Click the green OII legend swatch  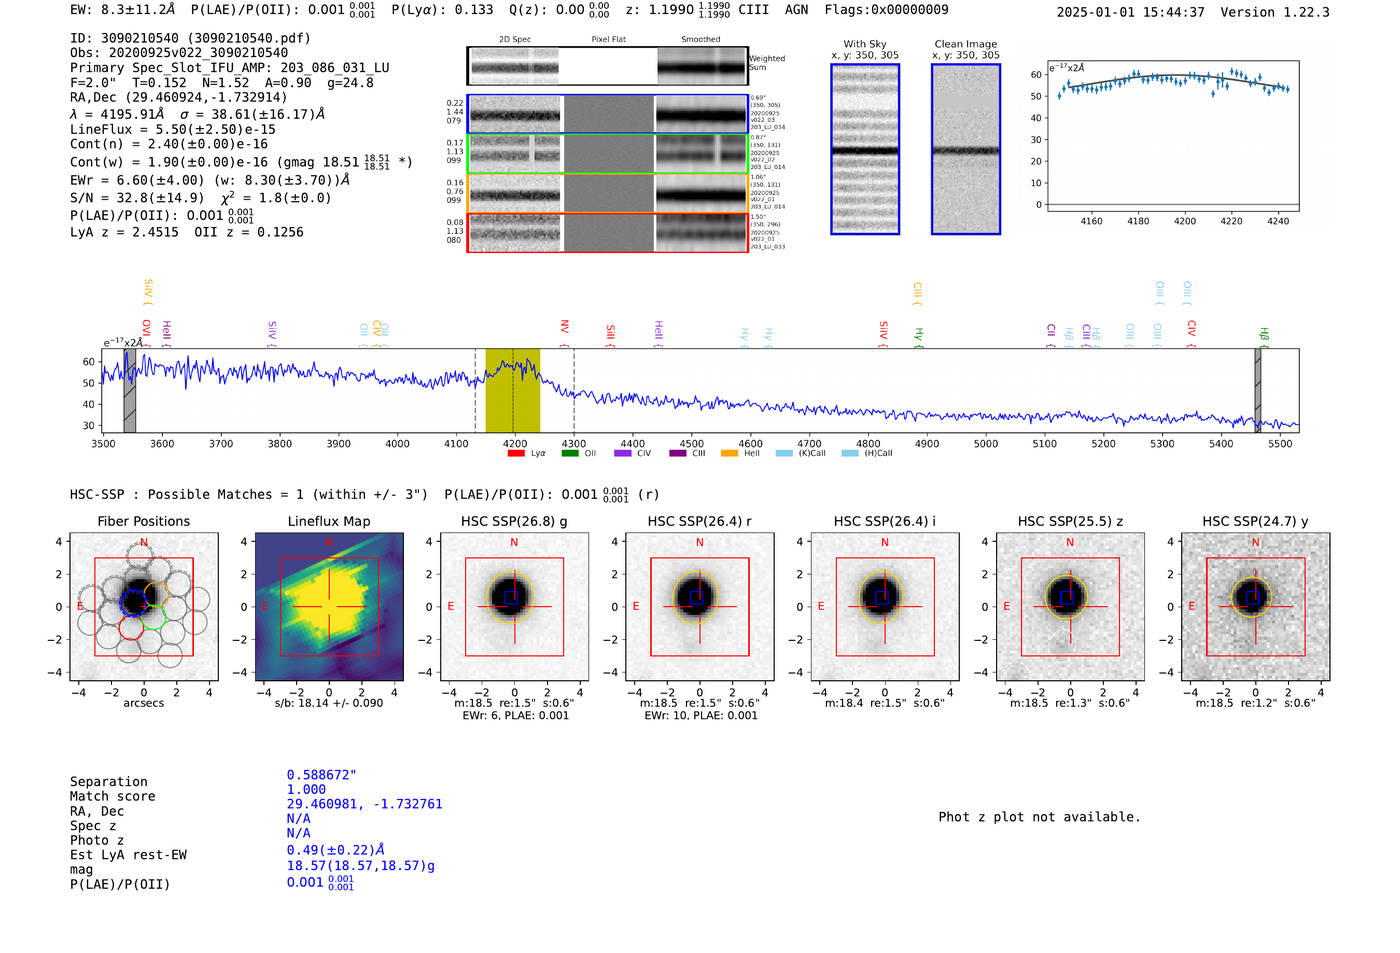[570, 454]
